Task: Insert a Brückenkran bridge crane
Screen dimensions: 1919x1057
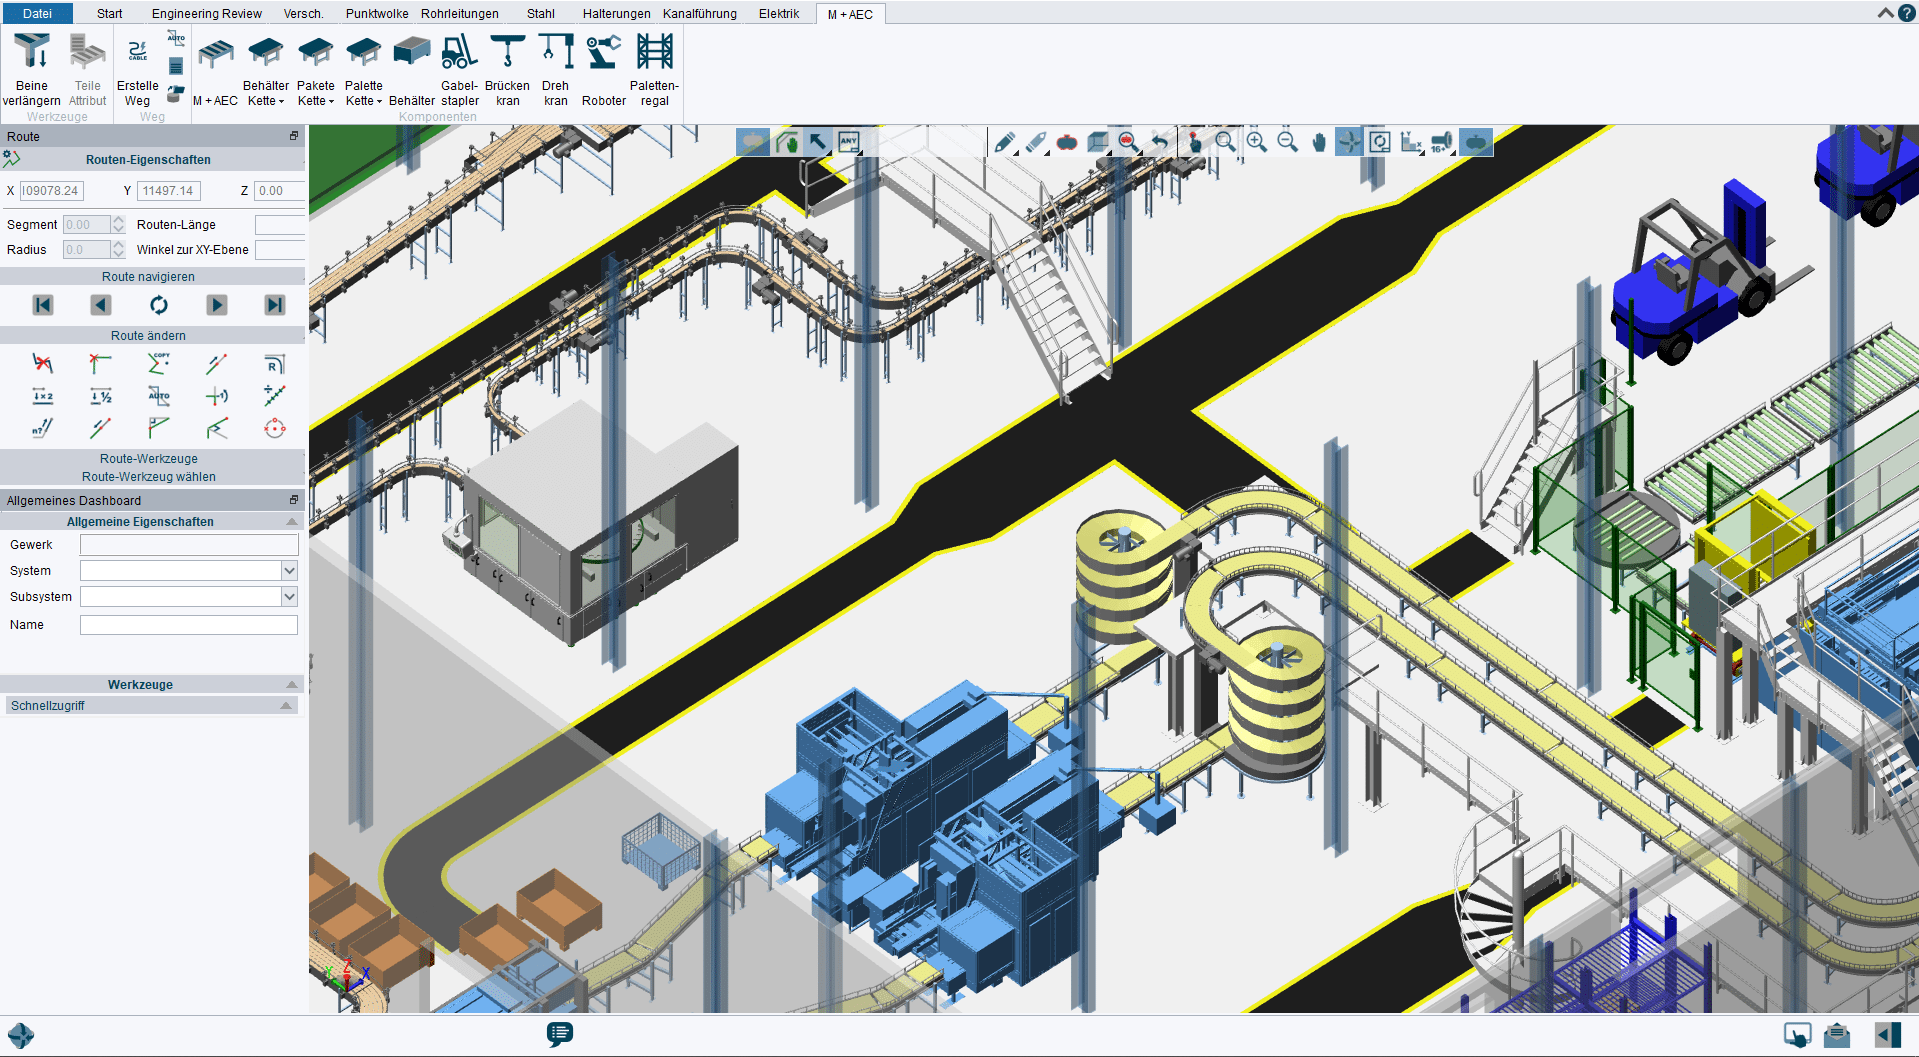Action: pyautogui.click(x=508, y=68)
